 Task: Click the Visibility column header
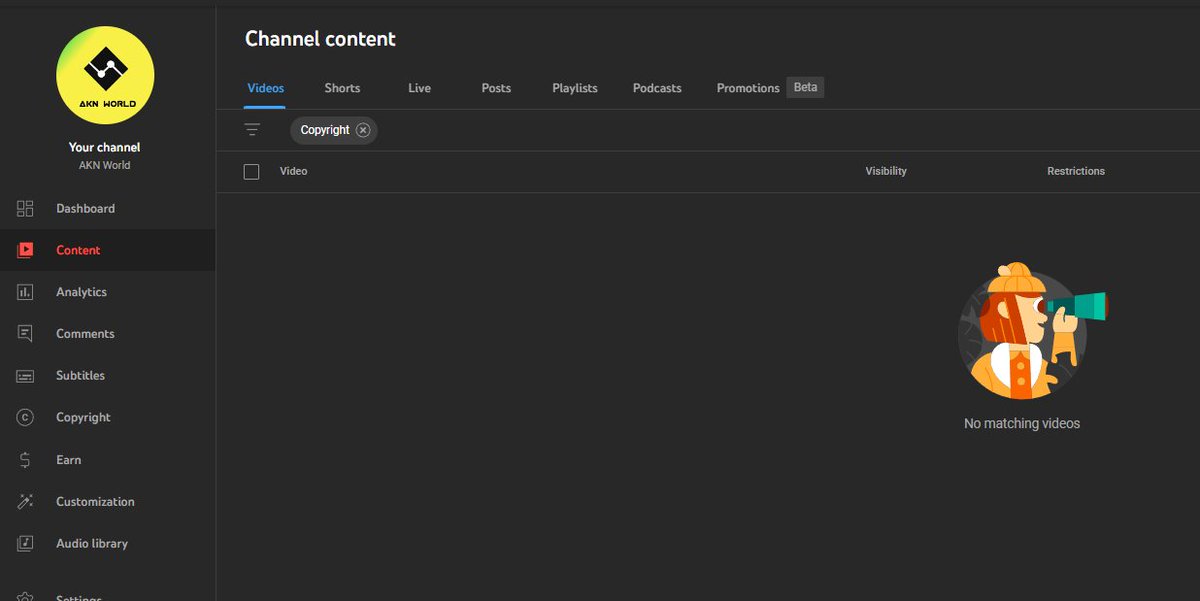[886, 172]
